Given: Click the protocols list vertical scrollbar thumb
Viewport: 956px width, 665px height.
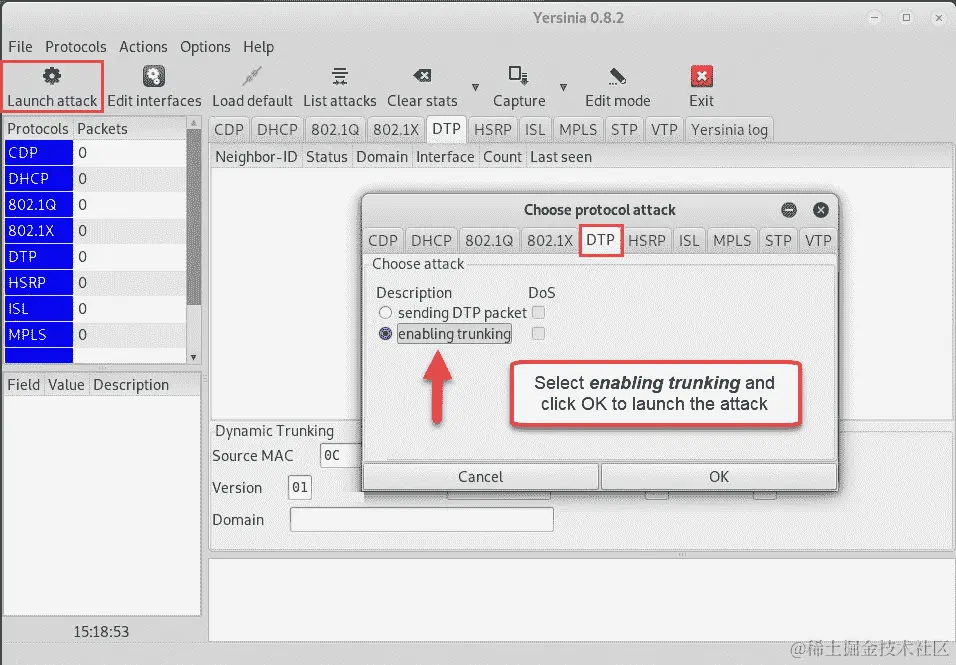Looking at the screenshot, I should [x=193, y=217].
